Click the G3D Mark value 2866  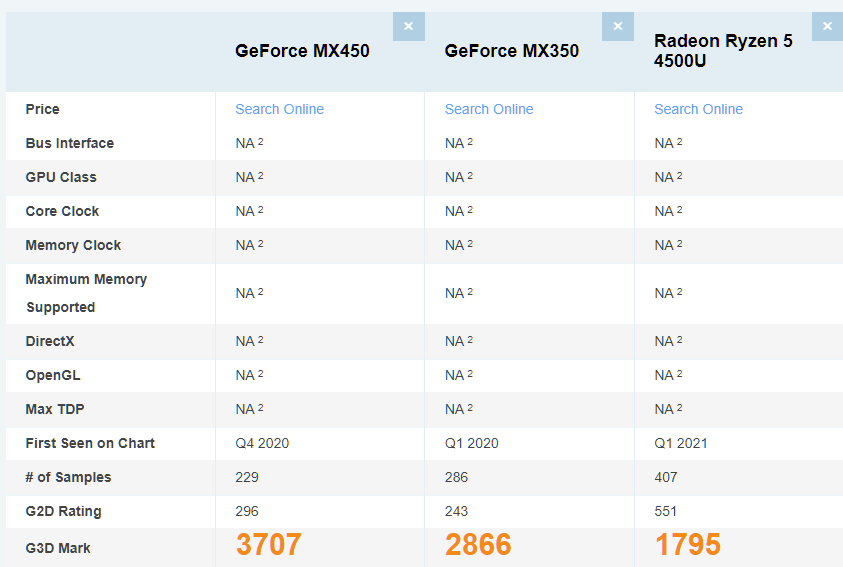click(x=478, y=544)
